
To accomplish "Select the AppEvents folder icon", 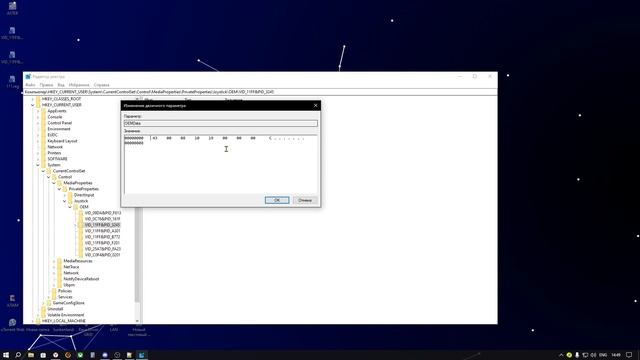I will (44, 111).
